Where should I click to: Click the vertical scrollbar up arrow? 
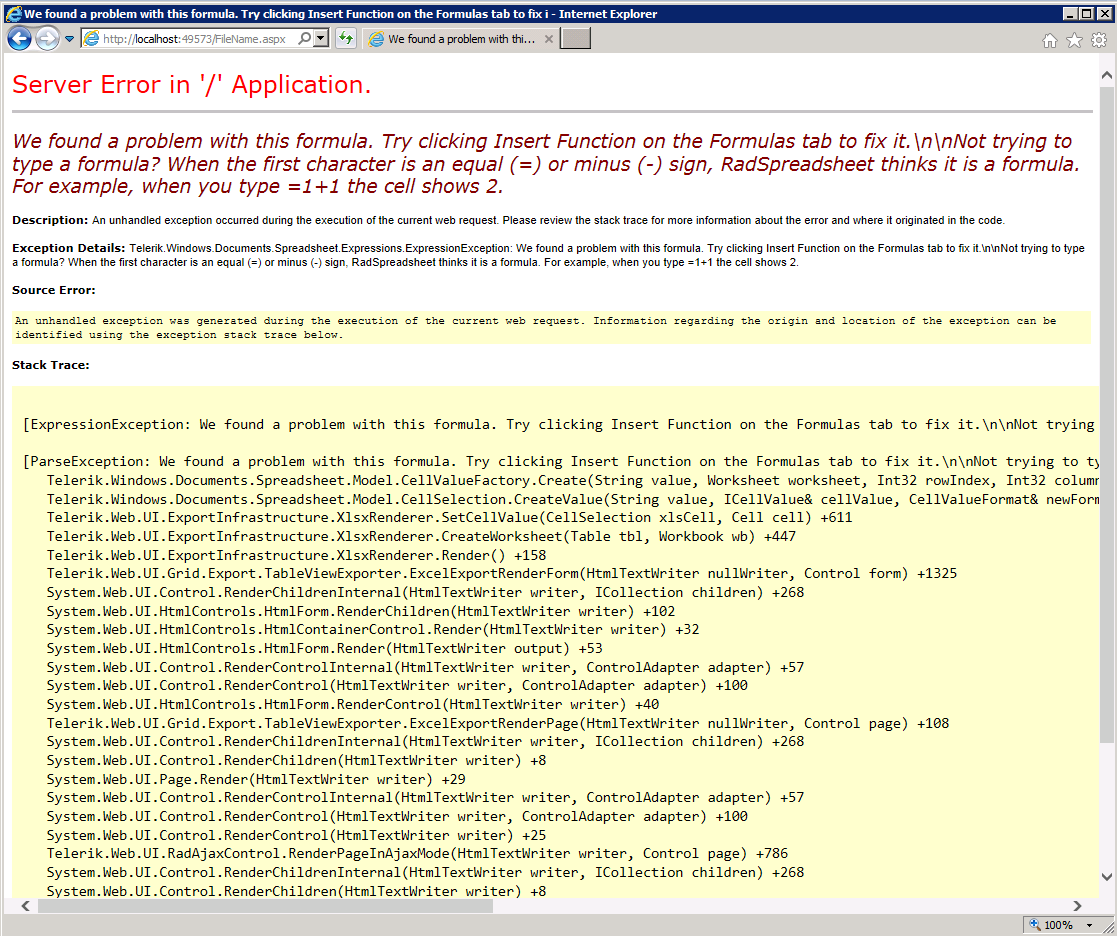1106,75
